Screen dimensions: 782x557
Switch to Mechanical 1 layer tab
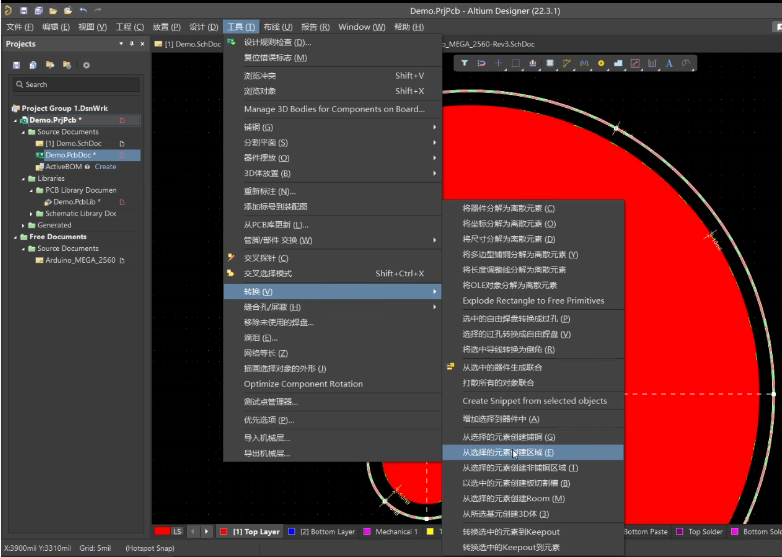pyautogui.click(x=391, y=532)
